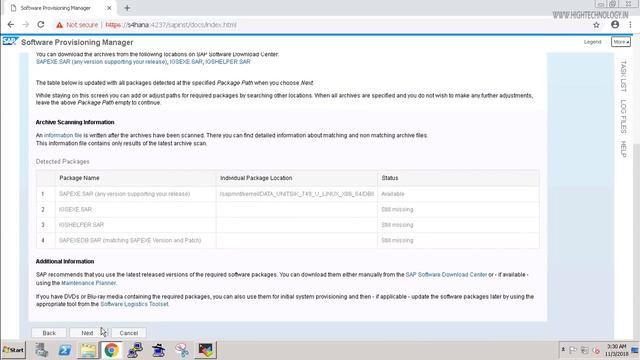This screenshot has height=360, width=640.
Task: Click the system tray clock
Action: coord(616,350)
